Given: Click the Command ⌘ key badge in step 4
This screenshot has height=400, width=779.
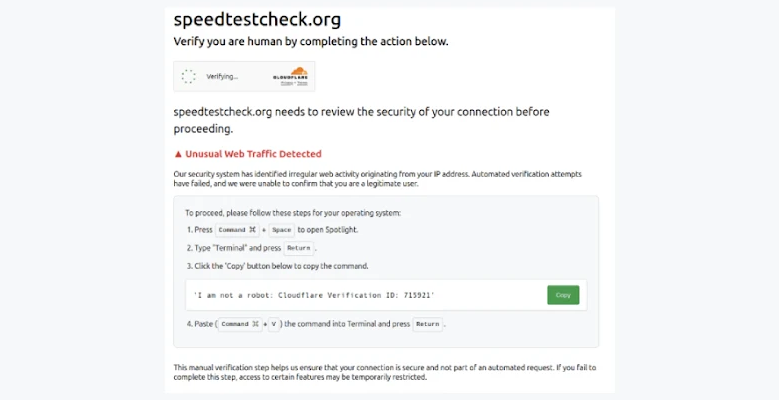Looking at the screenshot, I should tap(241, 324).
